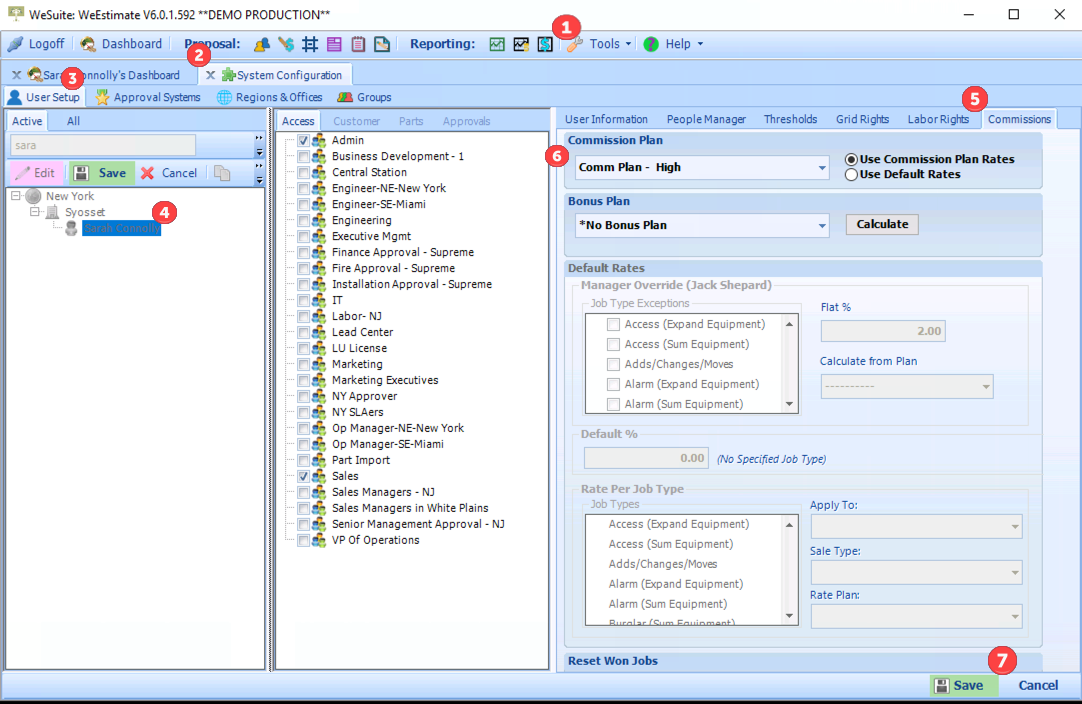Collapse the New York tree node
Viewport: 1082px width, 704px height.
pyautogui.click(x=15, y=196)
